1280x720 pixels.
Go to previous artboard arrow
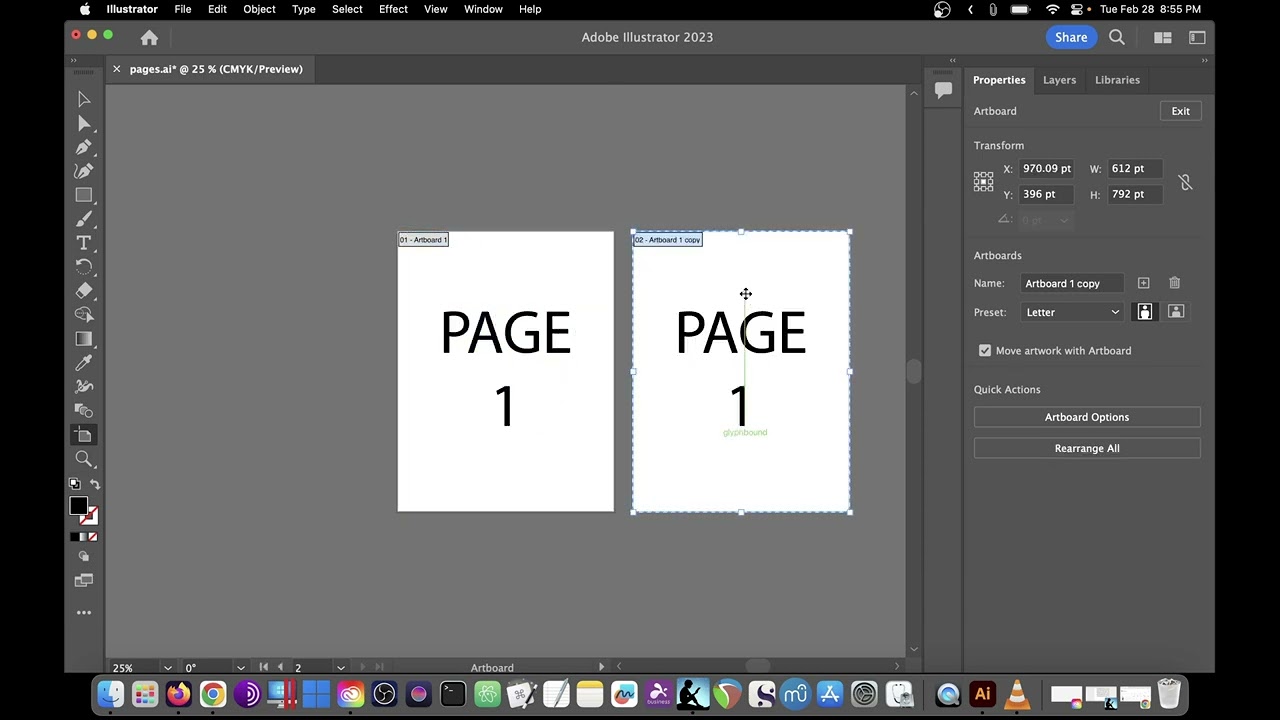pos(280,667)
